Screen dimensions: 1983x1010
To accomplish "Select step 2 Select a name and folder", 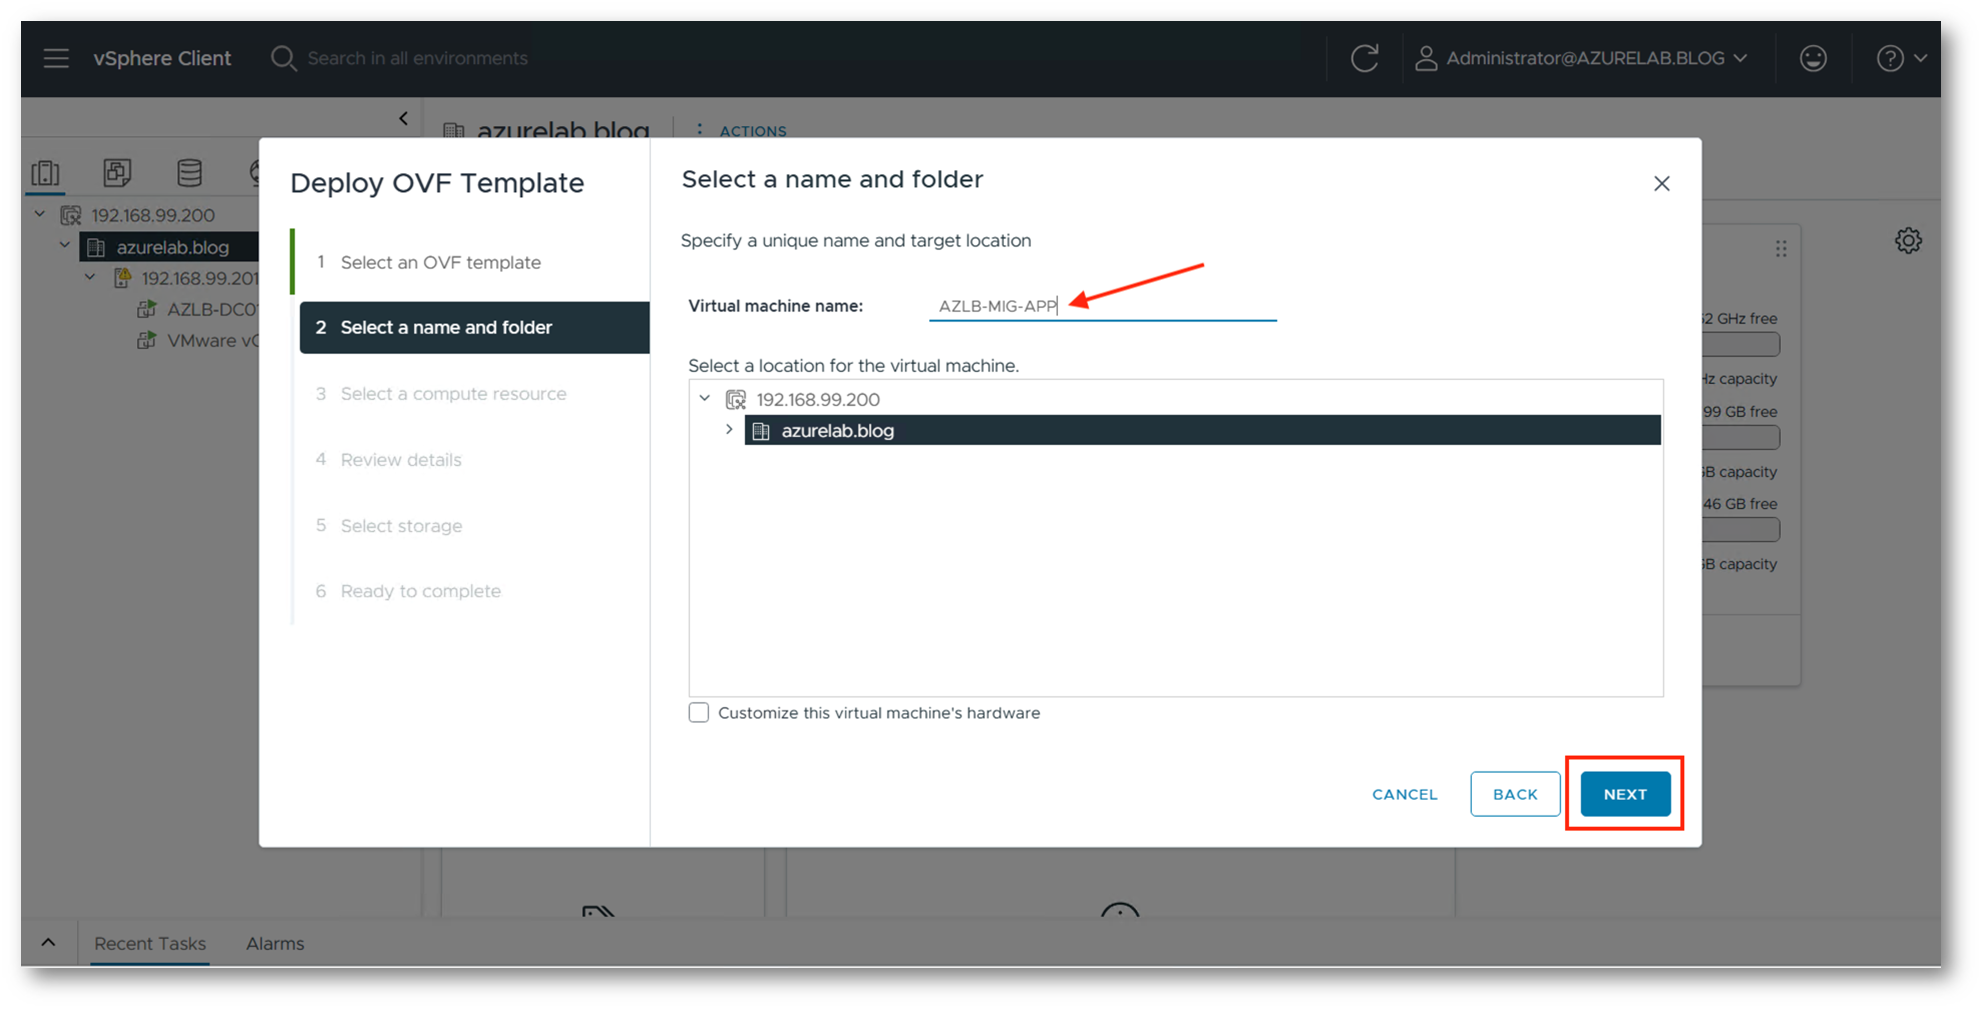I will [474, 328].
